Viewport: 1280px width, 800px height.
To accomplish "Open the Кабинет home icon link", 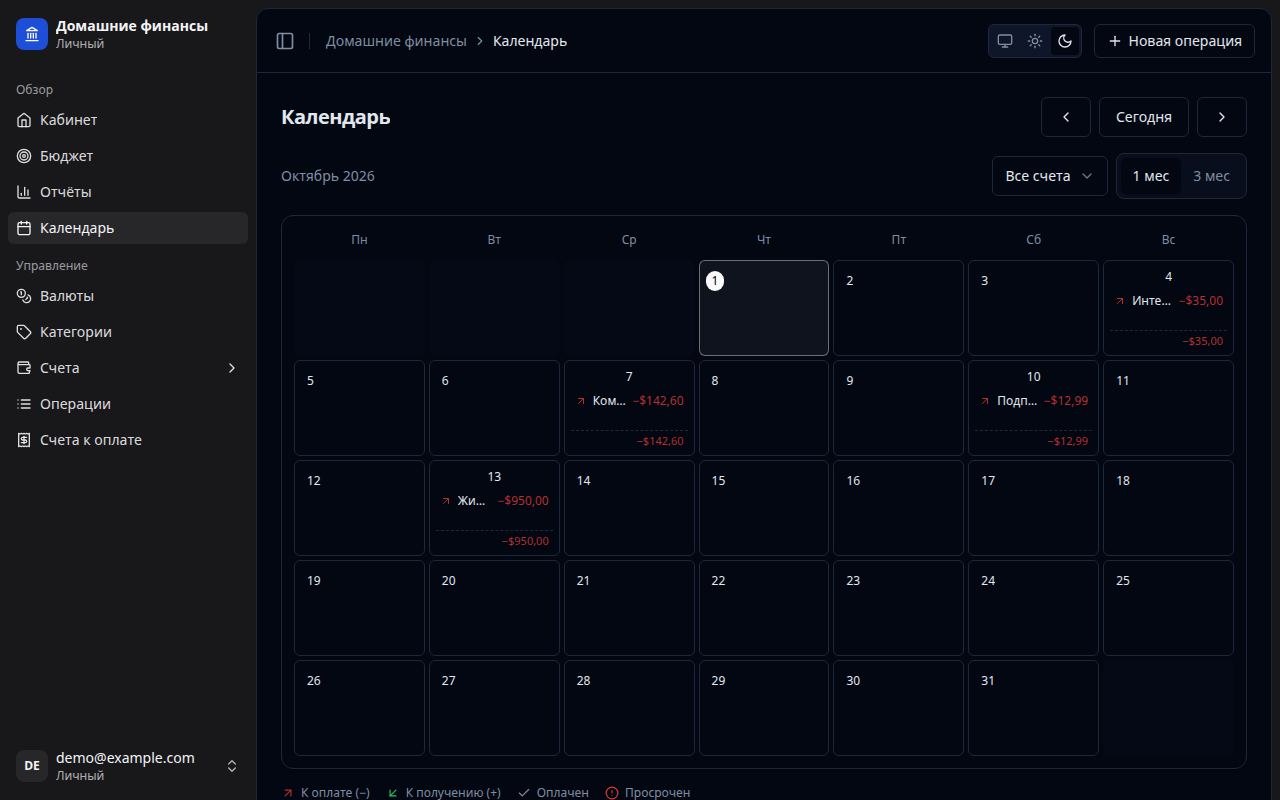I will [x=24, y=120].
